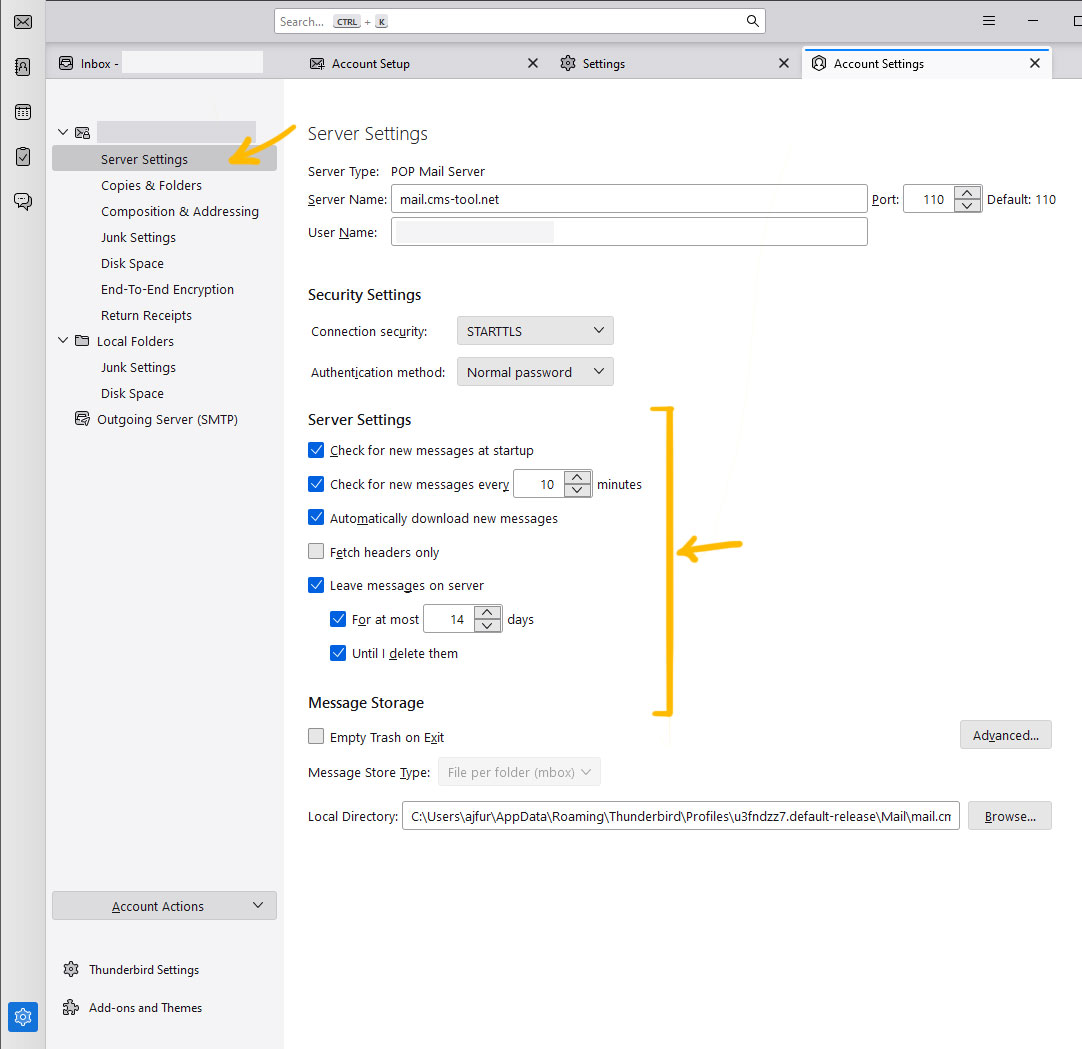This screenshot has width=1082, height=1049.
Task: Open the Address Book space
Action: 22,67
